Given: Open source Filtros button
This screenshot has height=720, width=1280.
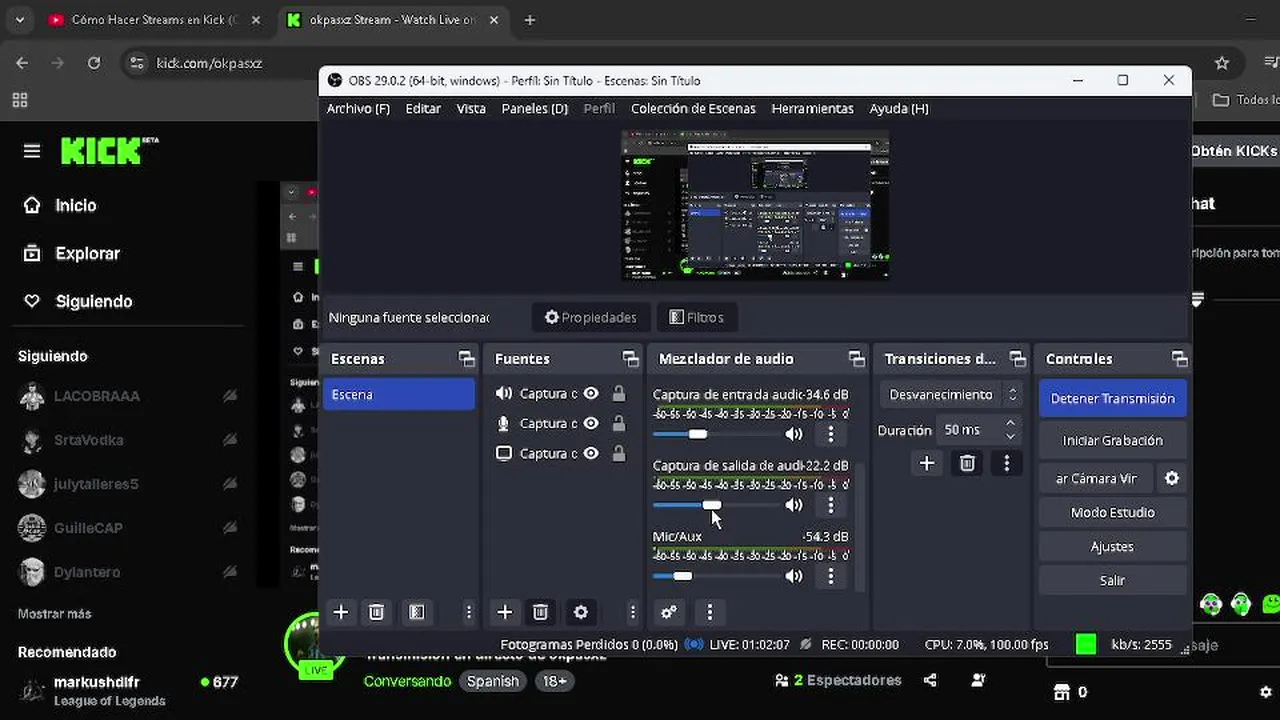Looking at the screenshot, I should [x=696, y=317].
